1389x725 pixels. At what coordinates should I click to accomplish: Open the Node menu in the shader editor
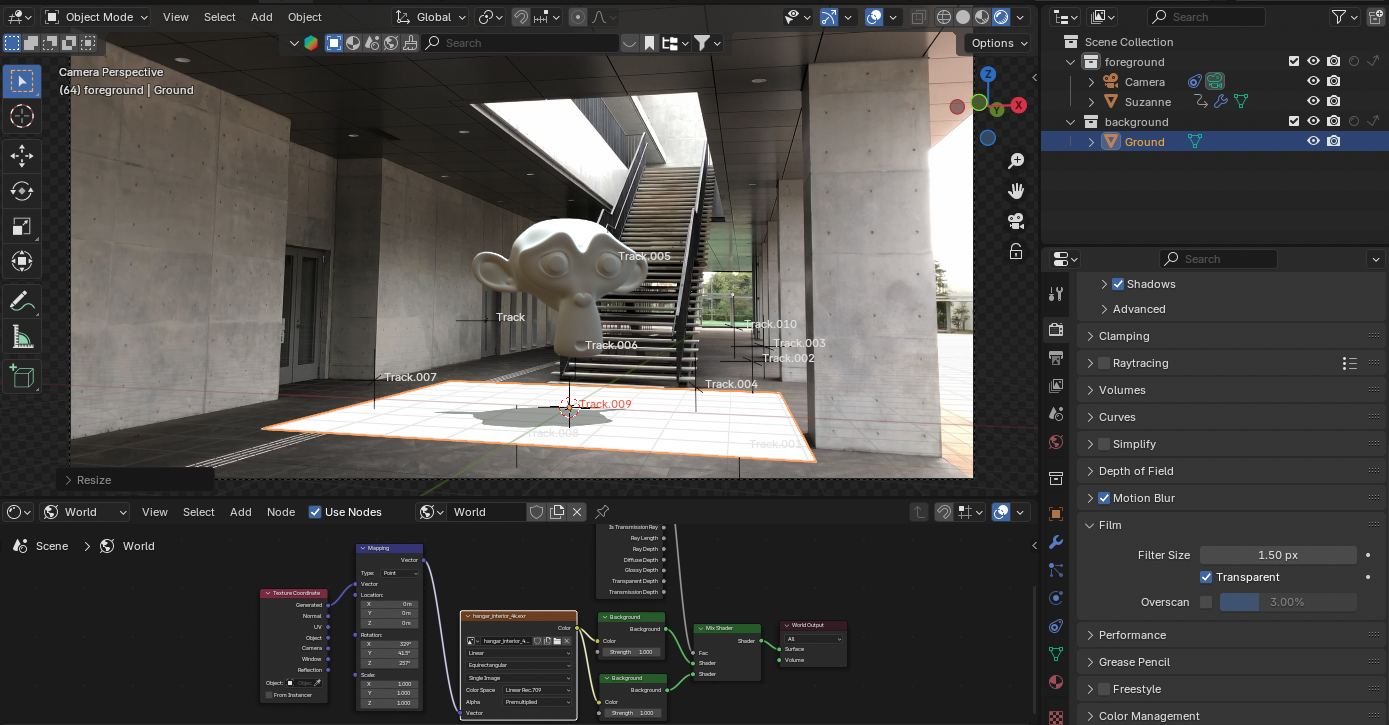[281, 512]
